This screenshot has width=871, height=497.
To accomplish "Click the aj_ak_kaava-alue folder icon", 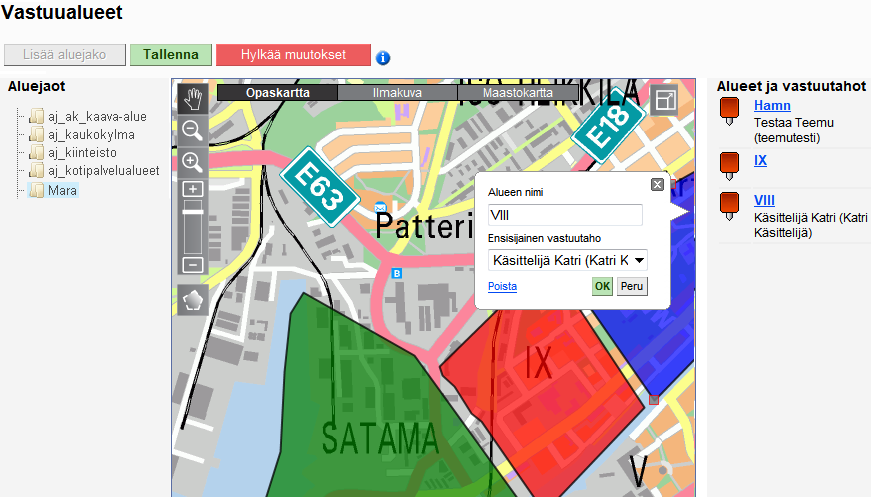I will coord(37,117).
